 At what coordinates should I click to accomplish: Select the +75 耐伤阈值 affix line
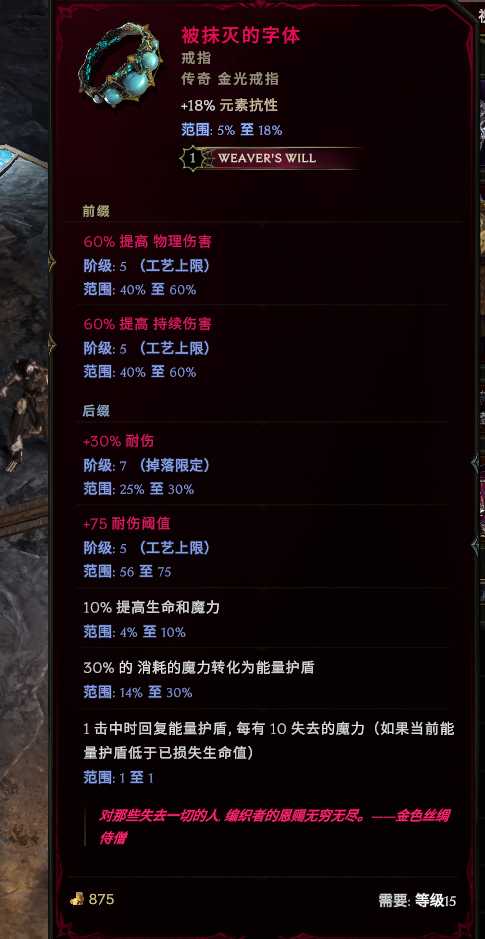click(127, 523)
